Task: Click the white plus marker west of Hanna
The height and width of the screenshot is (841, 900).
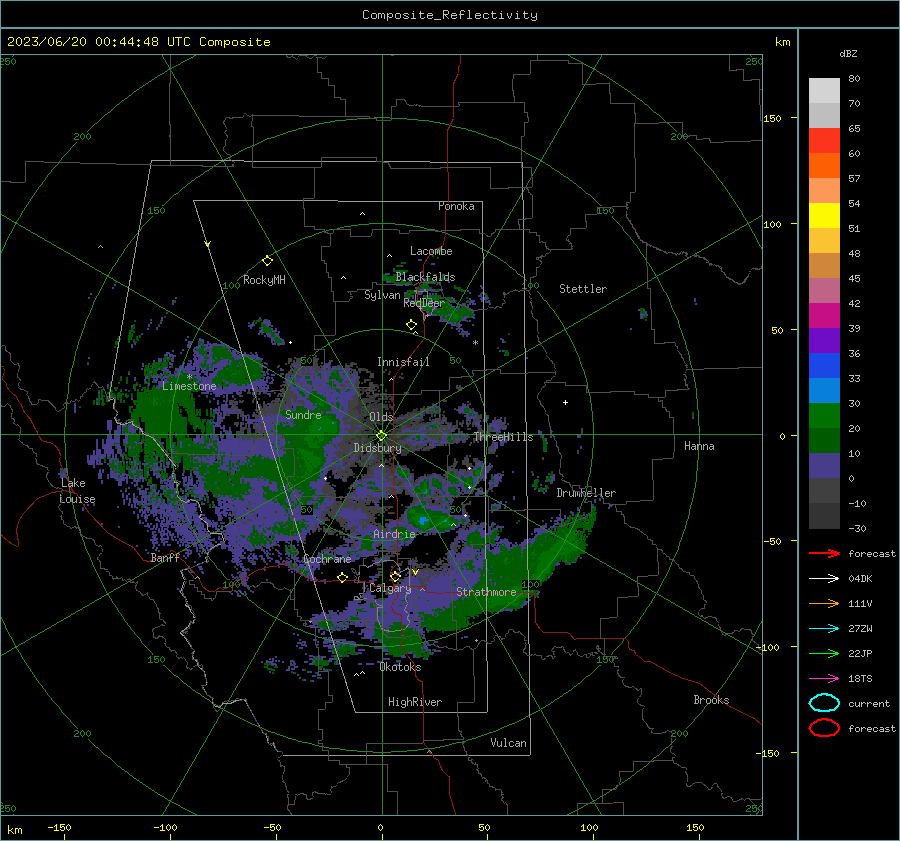Action: [565, 402]
